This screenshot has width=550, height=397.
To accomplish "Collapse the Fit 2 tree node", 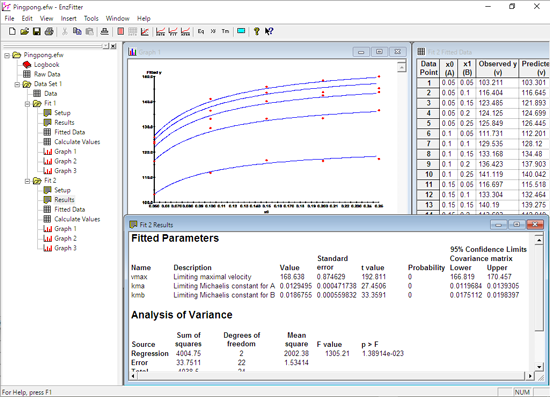I will point(27,181).
